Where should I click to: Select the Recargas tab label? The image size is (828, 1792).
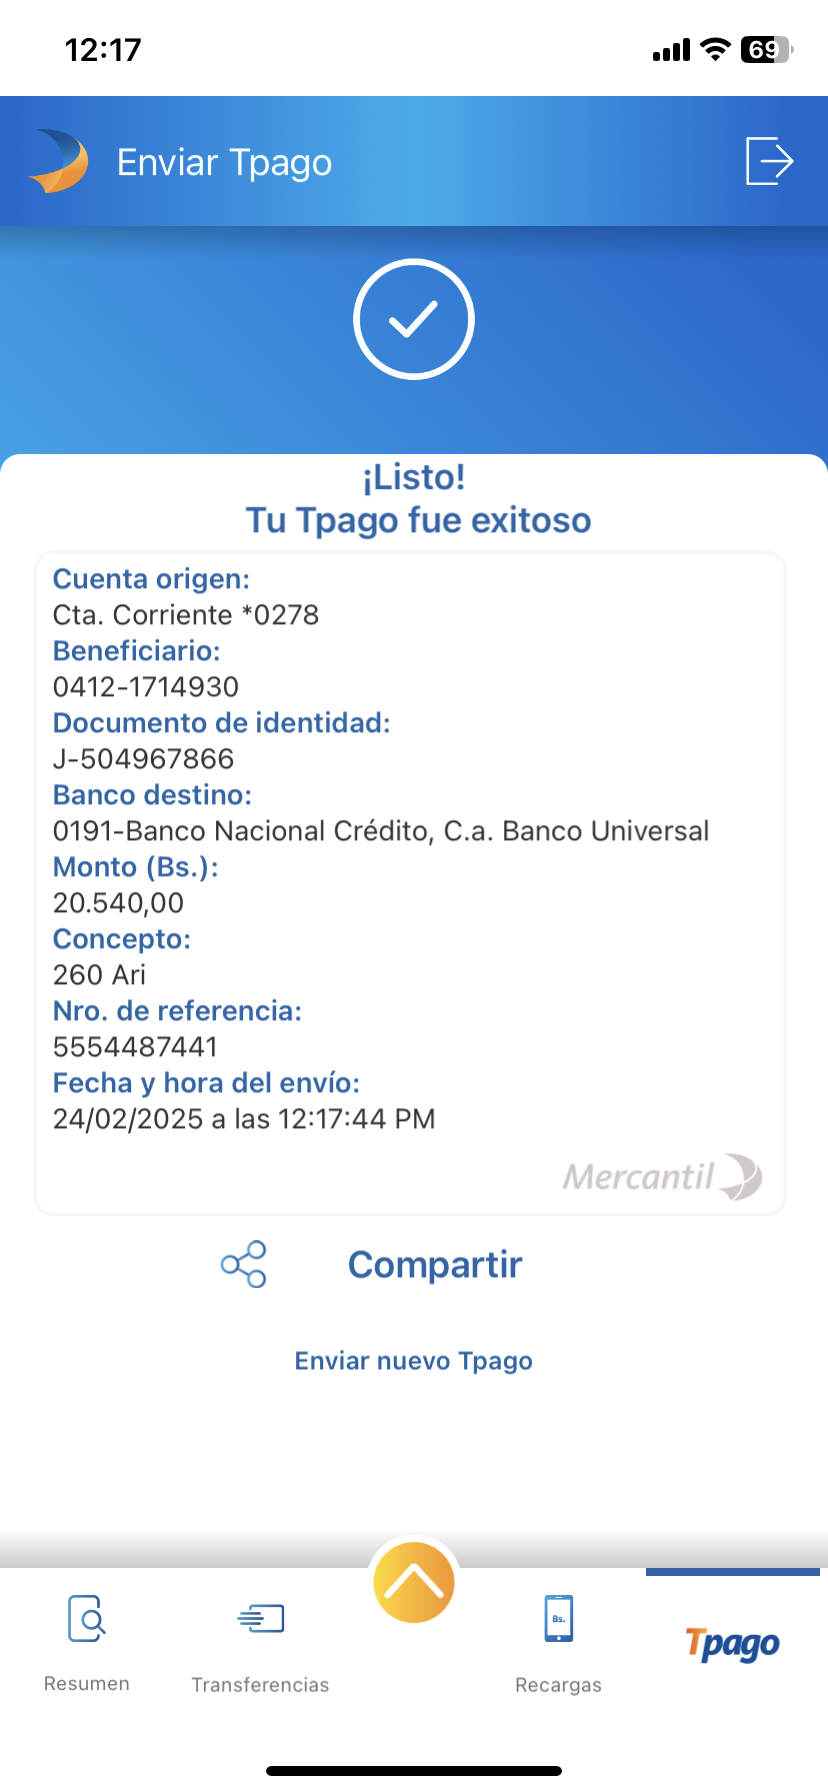[558, 1685]
